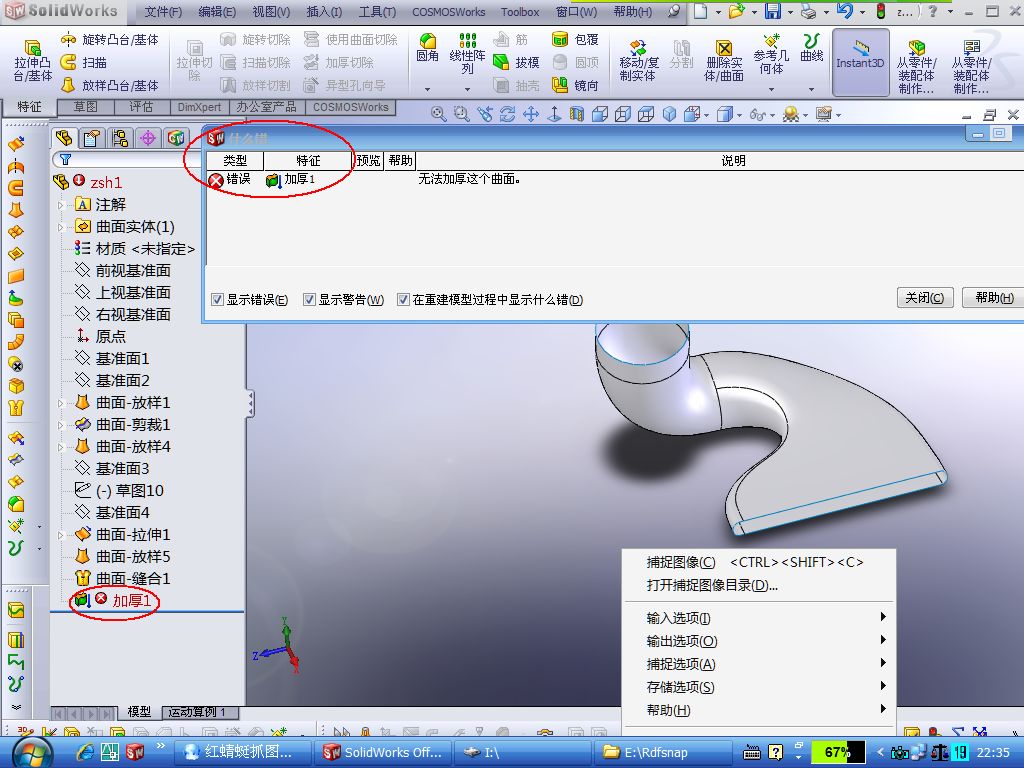Click the Rebuild traffic light icon
1024x768 pixels.
(x=881, y=11)
